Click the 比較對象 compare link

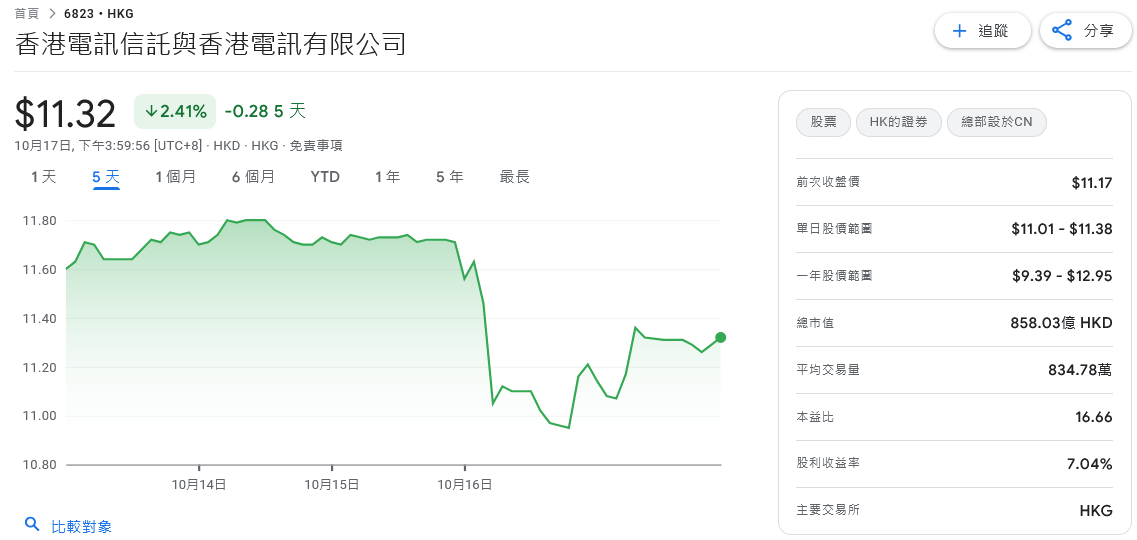tap(81, 526)
